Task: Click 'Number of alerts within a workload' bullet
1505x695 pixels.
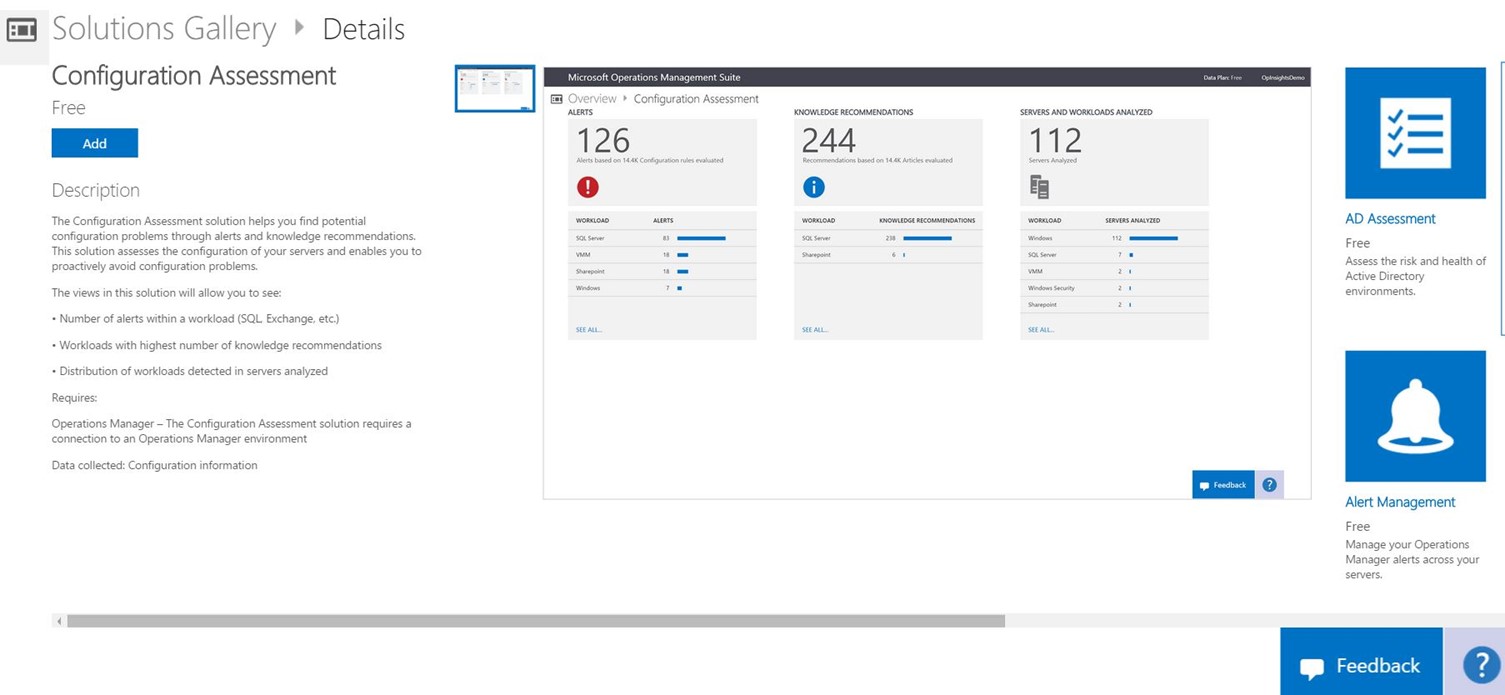Action: pyautogui.click(x=196, y=319)
